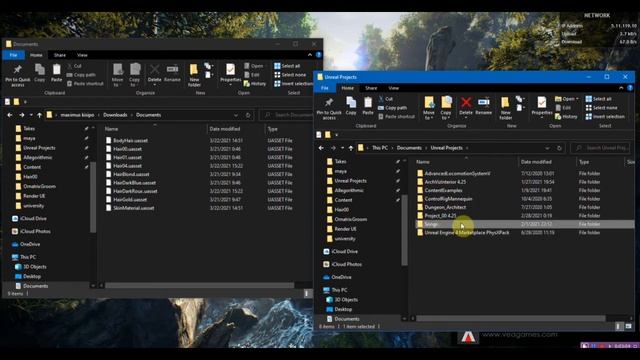Viewport: 640px width, 360px height.
Task: Select ContentExamples folder in Unreal Projects
Action: point(443,191)
